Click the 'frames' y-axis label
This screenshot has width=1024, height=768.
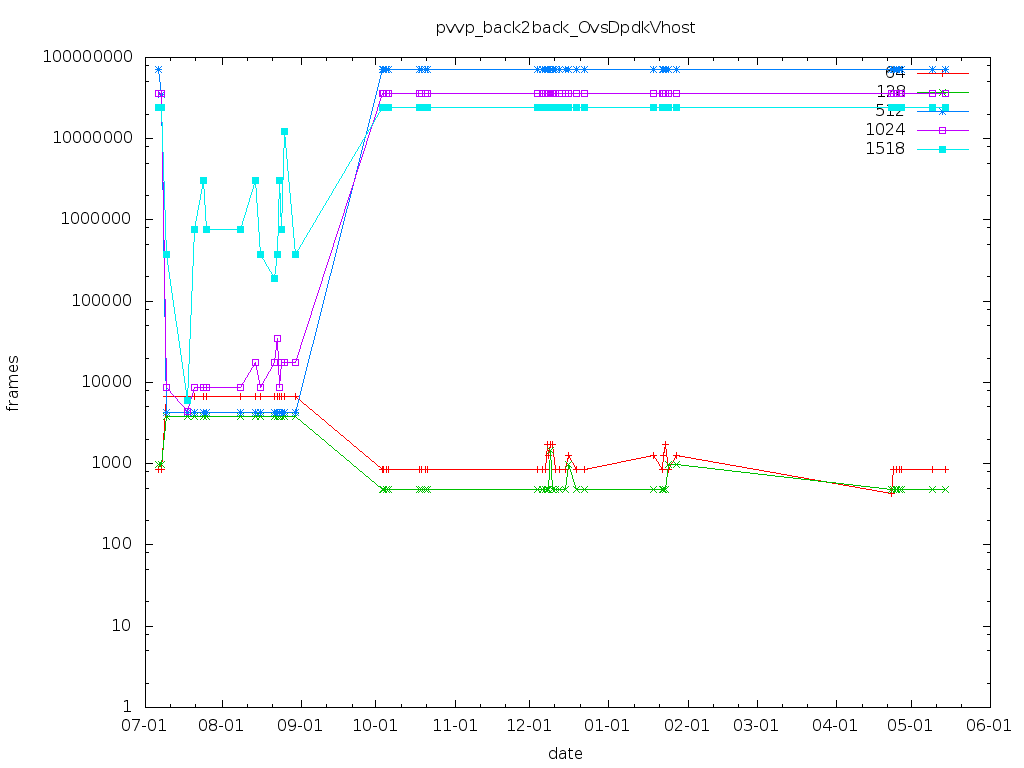click(13, 382)
